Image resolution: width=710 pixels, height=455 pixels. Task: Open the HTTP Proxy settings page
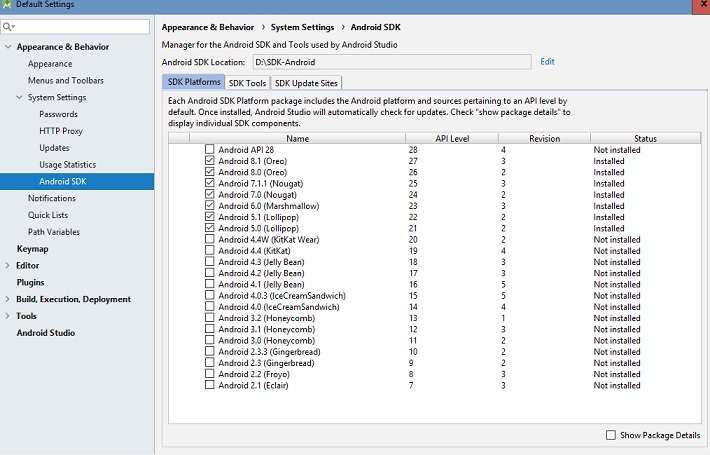tap(61, 131)
